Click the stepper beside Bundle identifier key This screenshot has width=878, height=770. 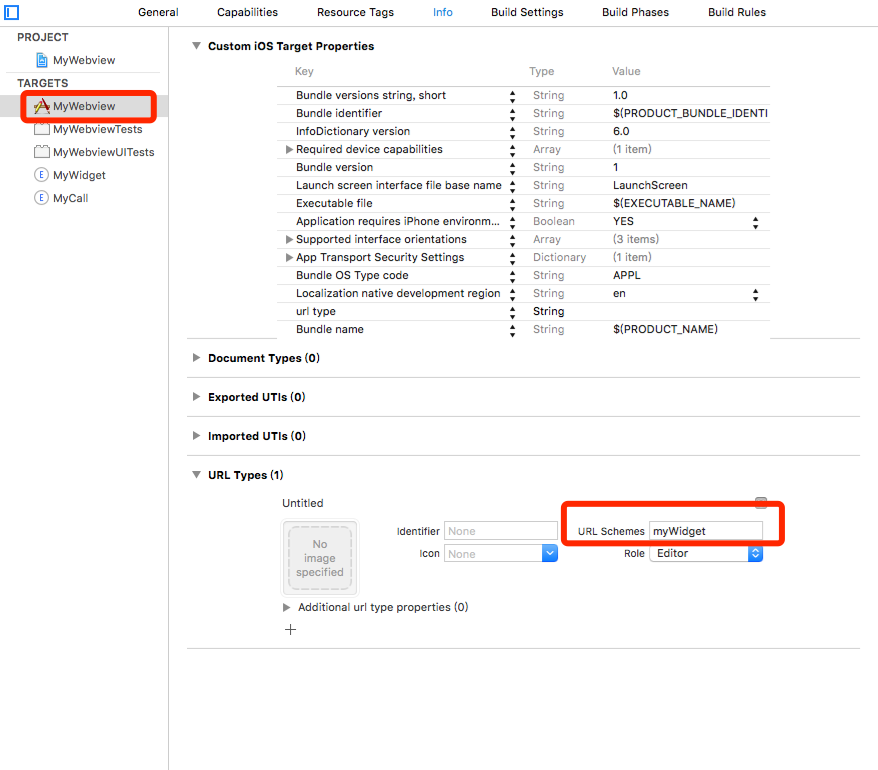(x=513, y=114)
